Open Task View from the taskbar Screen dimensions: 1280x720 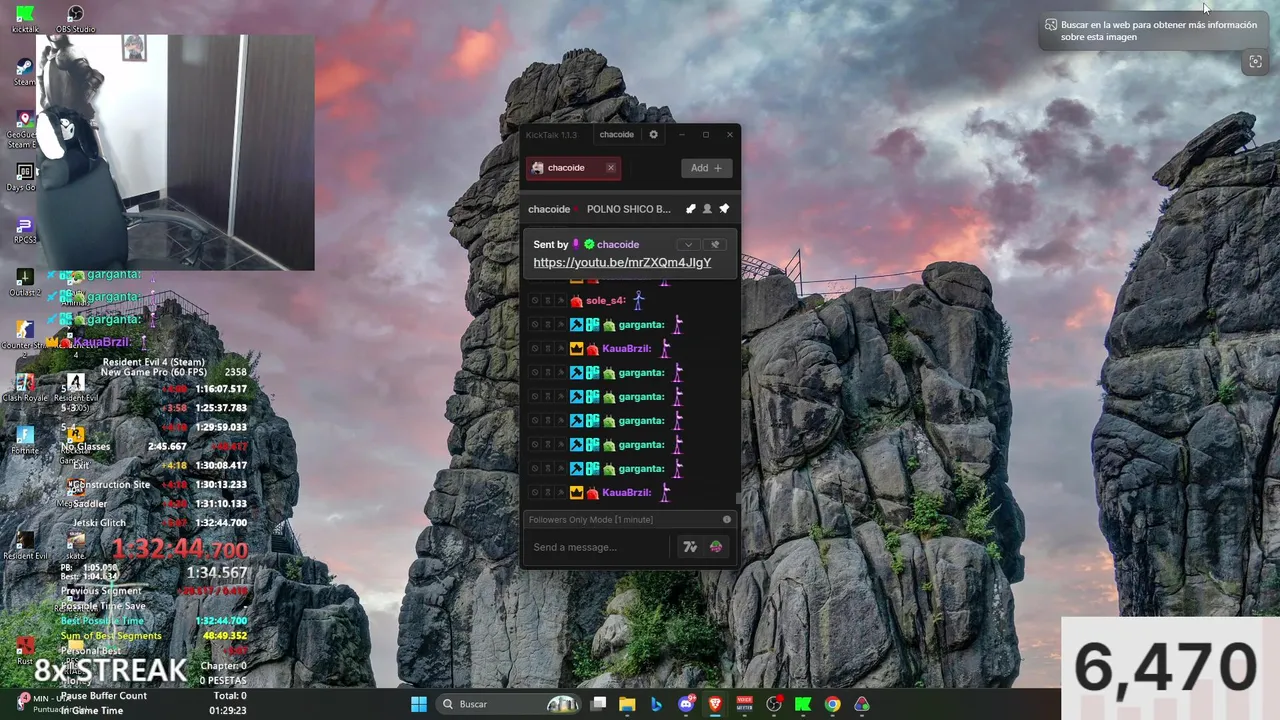(x=598, y=704)
